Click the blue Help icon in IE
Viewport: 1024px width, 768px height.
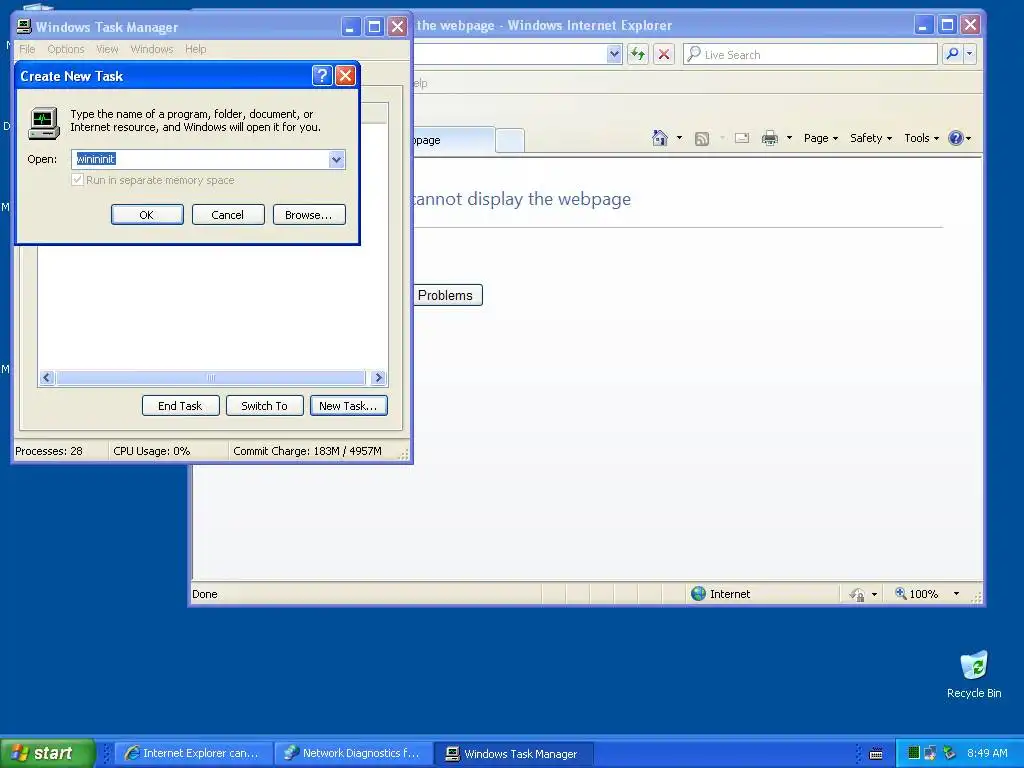956,138
